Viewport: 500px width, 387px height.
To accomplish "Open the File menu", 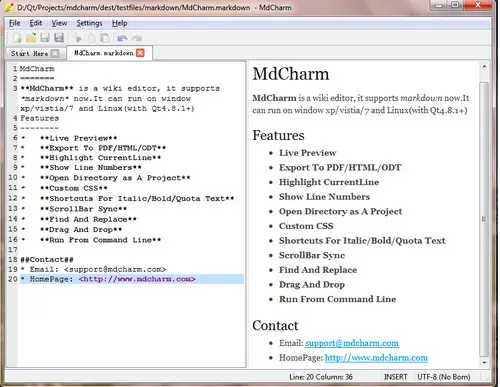I will (x=14, y=23).
